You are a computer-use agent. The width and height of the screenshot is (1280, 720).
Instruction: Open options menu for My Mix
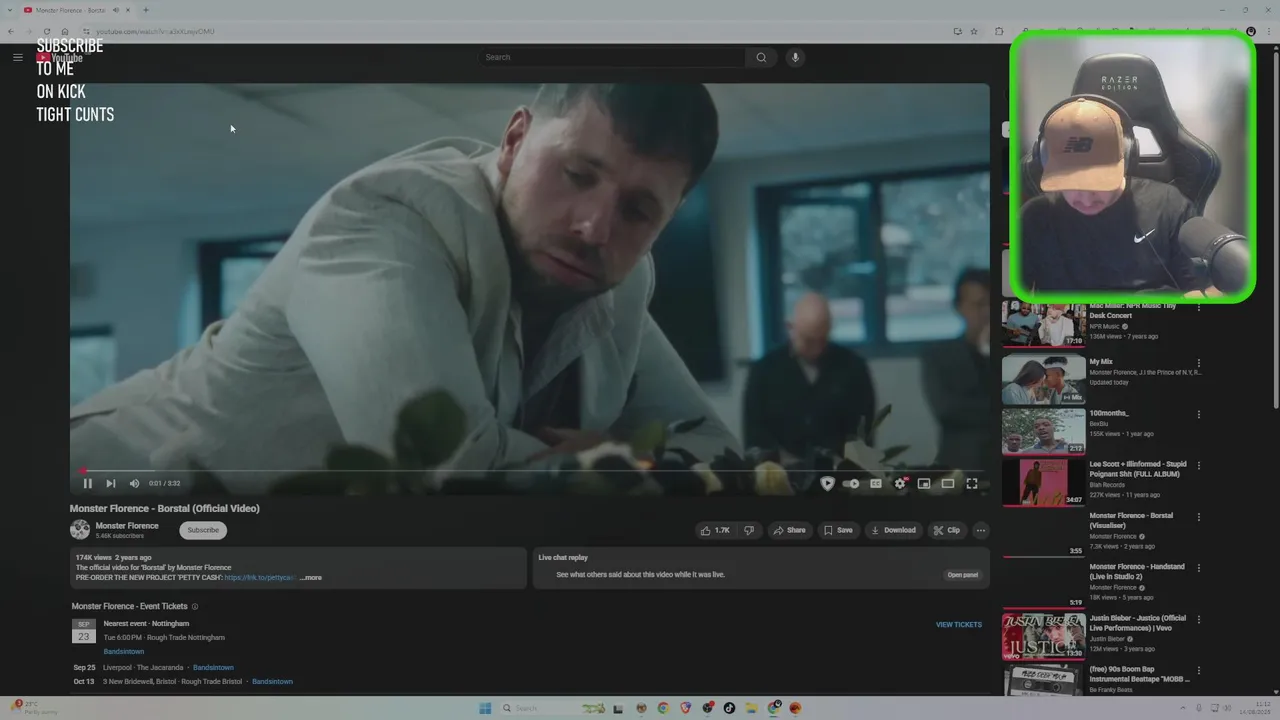coord(1199,363)
